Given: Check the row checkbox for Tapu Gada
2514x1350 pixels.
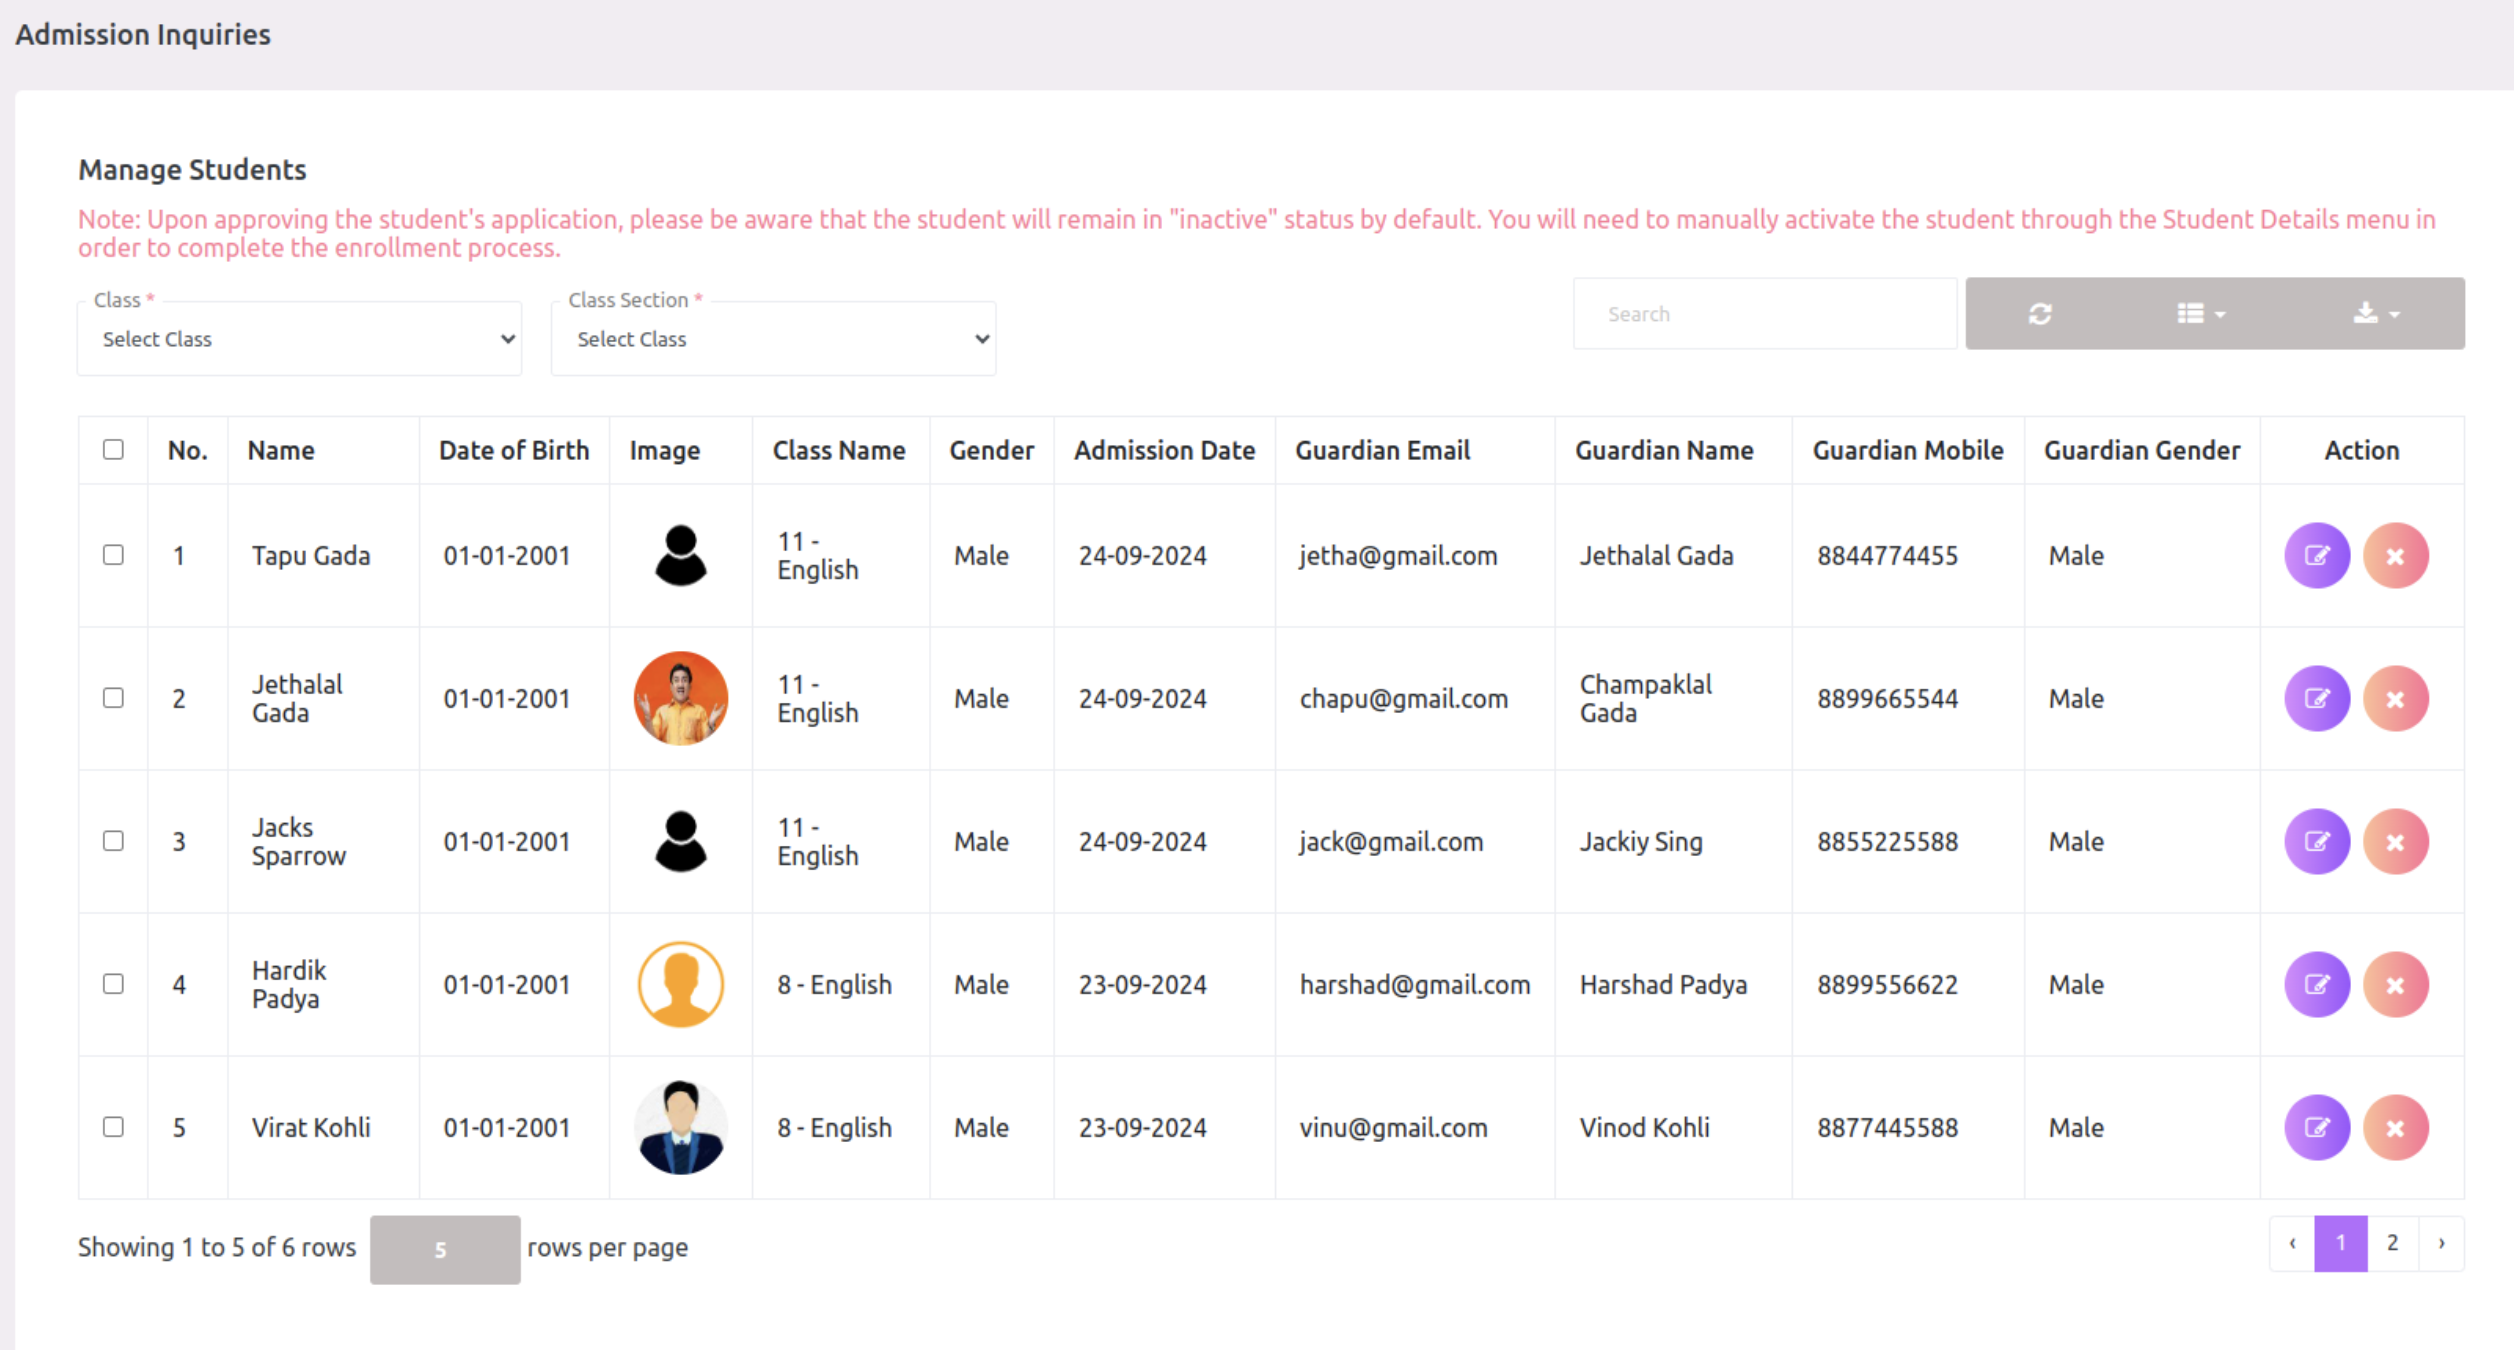Looking at the screenshot, I should (113, 555).
